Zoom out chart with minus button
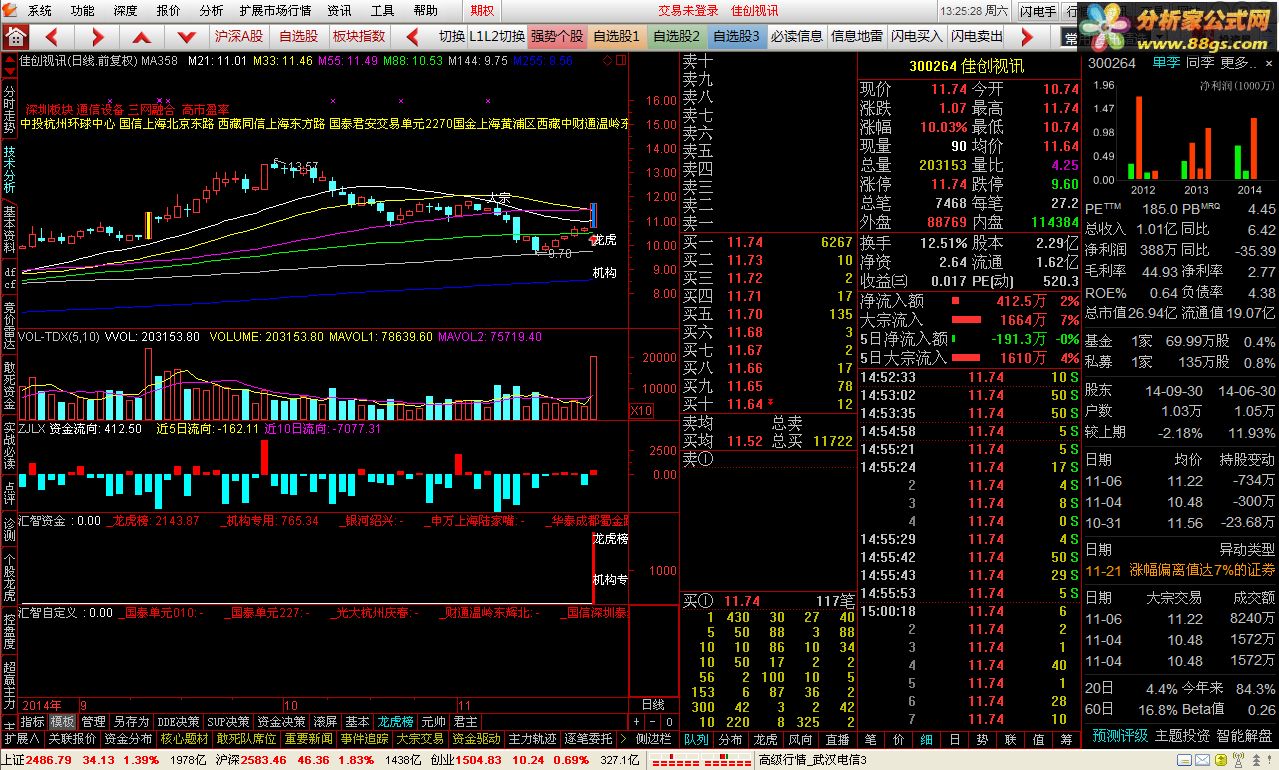 [652, 721]
